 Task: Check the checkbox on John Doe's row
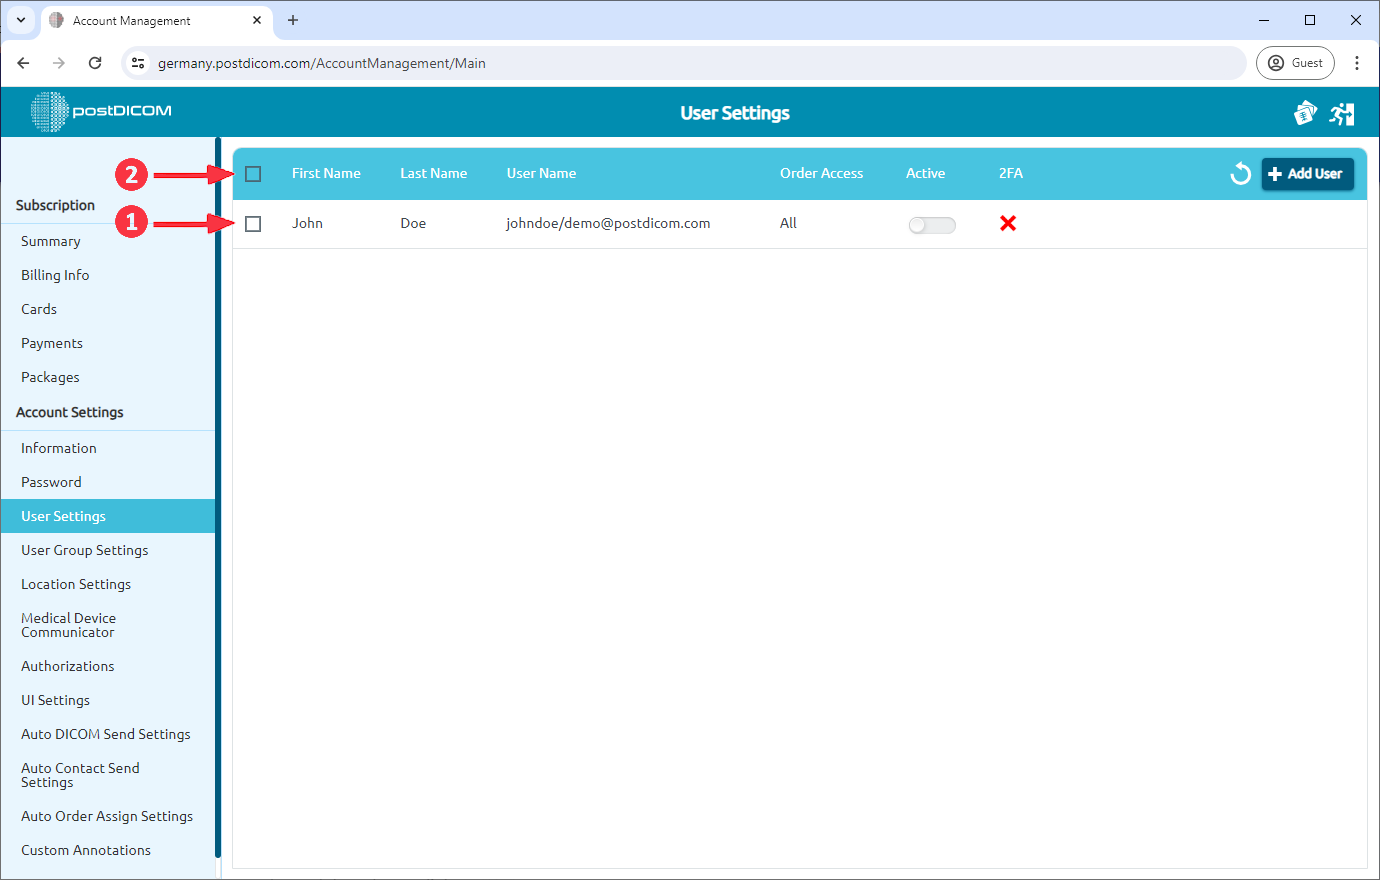click(x=253, y=223)
